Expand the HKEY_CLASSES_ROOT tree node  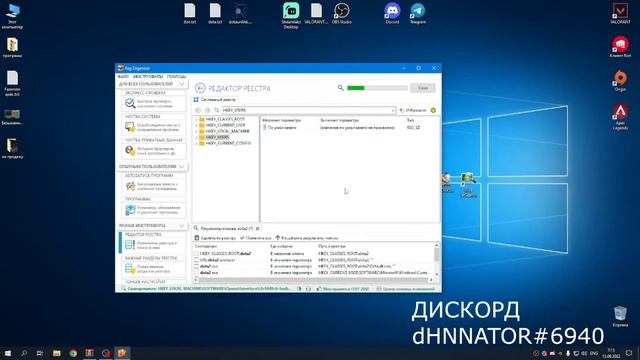click(196, 120)
